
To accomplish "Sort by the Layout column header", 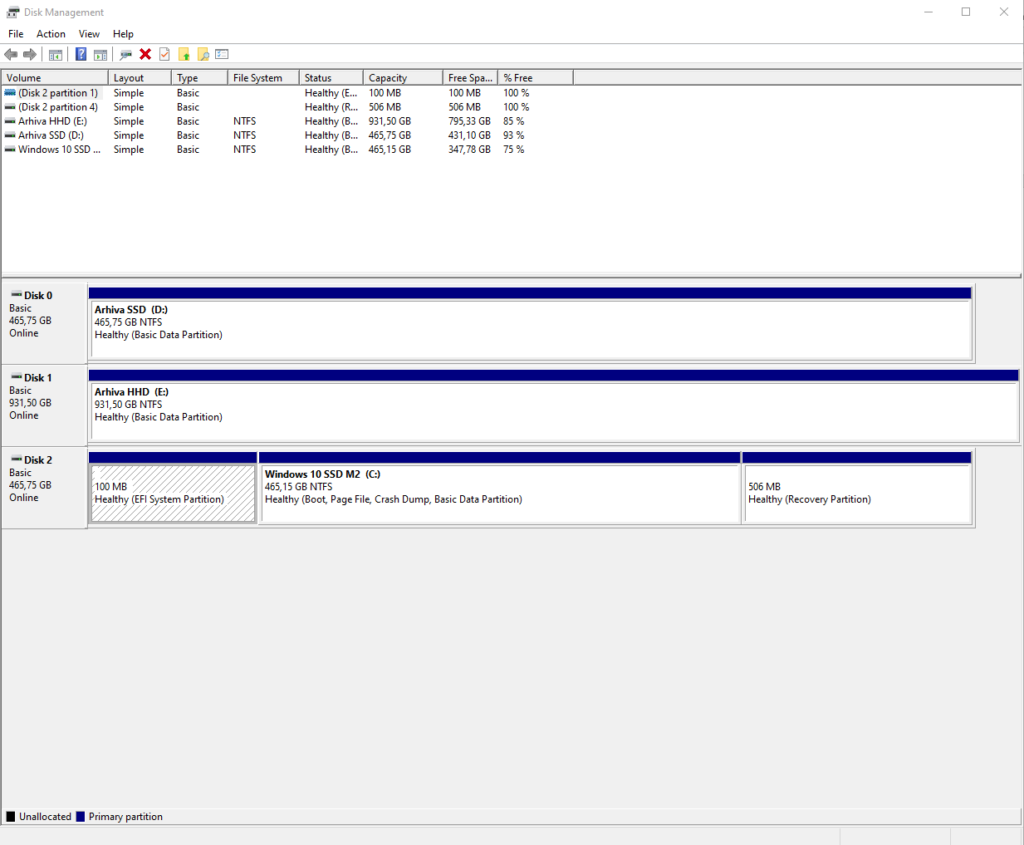I will [140, 78].
